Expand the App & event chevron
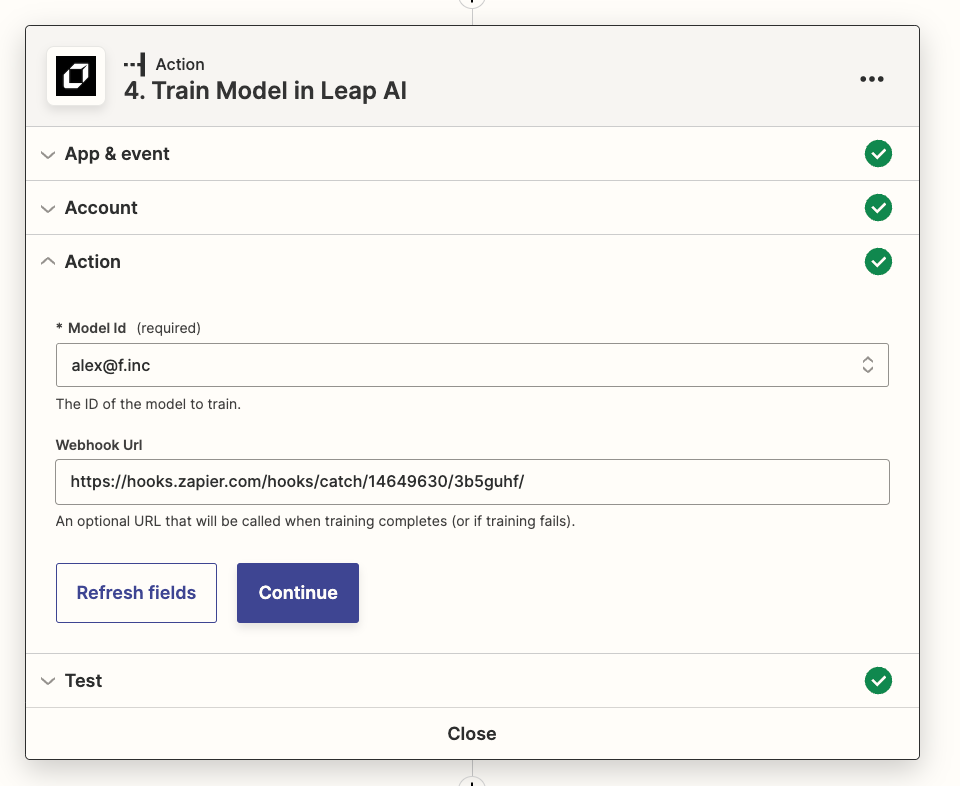 (47, 155)
